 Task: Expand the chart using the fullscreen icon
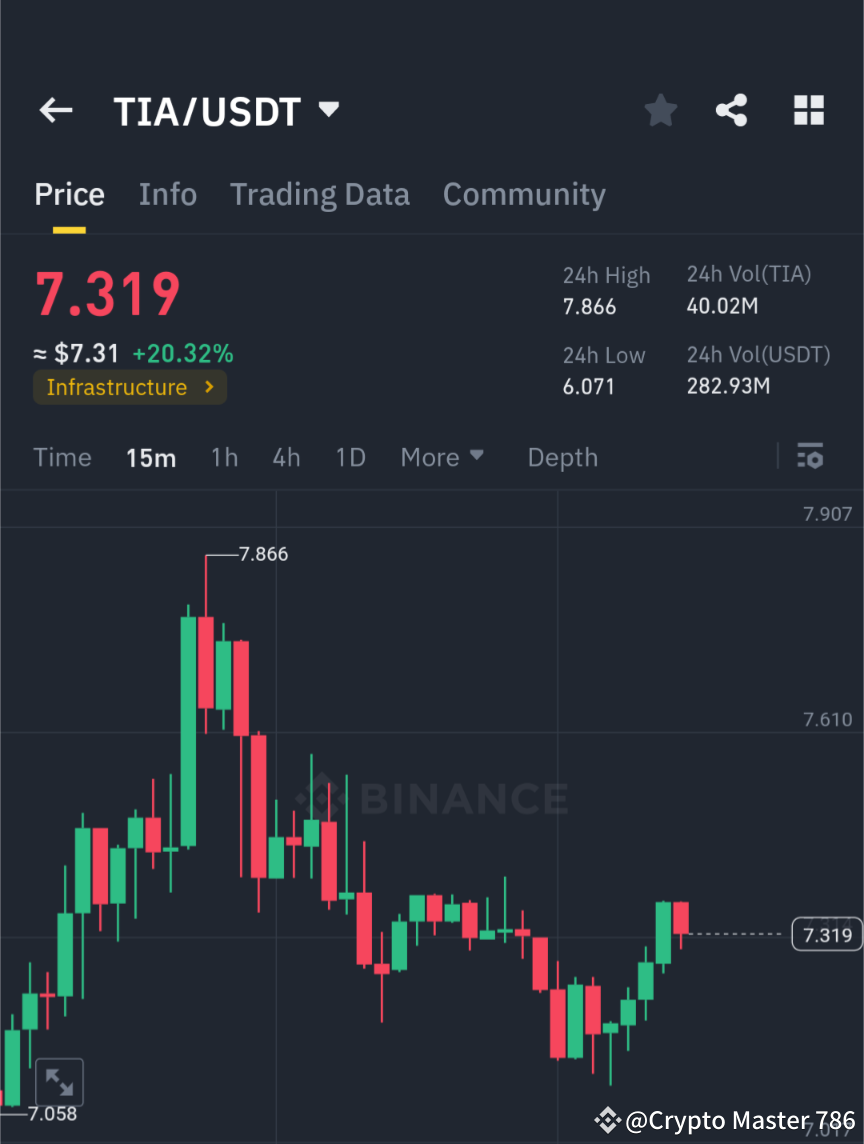point(60,1081)
